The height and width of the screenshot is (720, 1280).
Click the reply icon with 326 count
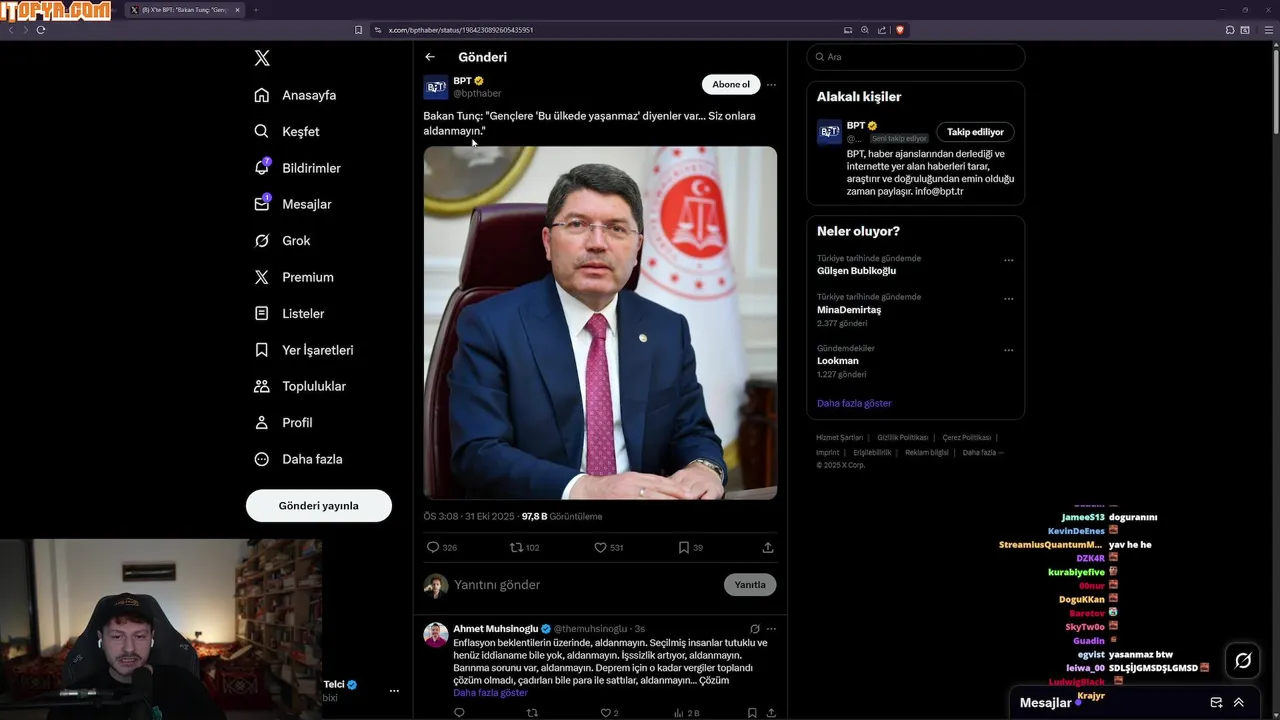pos(433,547)
